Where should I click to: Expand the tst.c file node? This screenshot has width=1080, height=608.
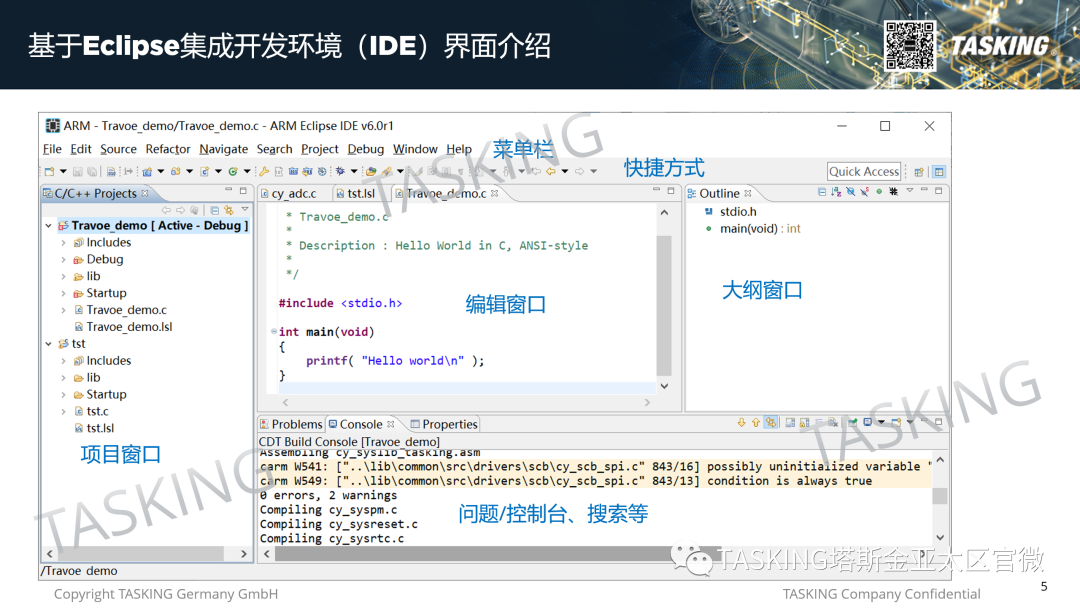pyautogui.click(x=63, y=412)
